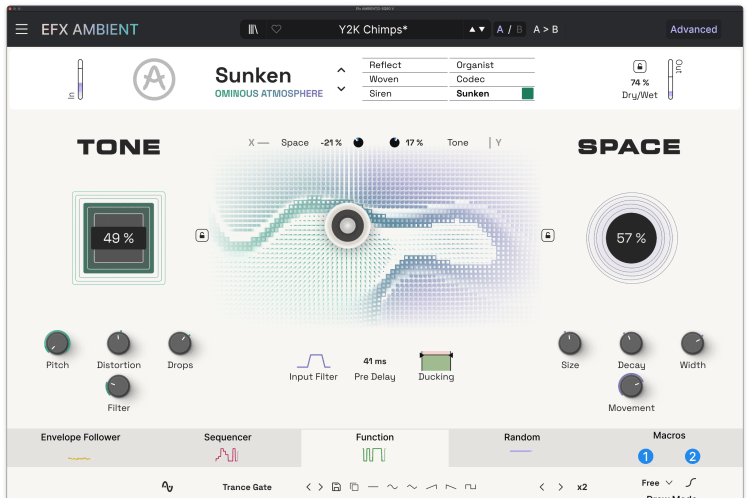
Task: Switch to the Sequencer tab
Action: point(227,447)
